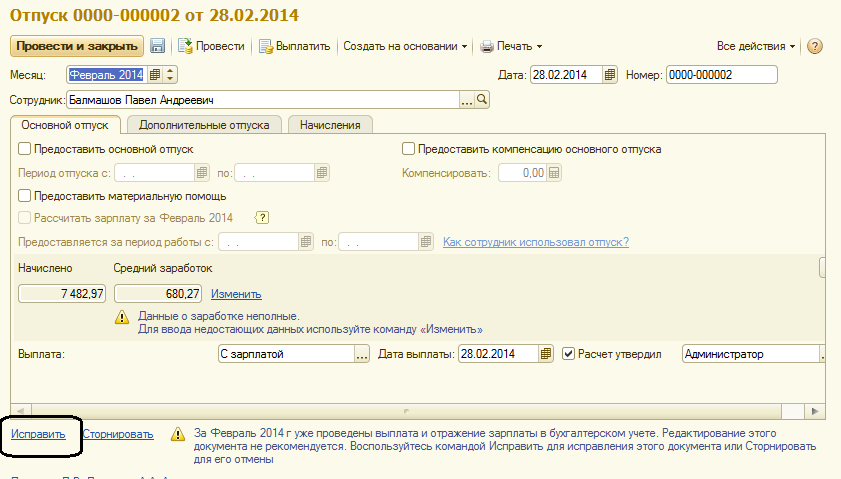Viewport: 841px width, 479px height.
Task: Switch to Дополнительные отпуска tab
Action: [204, 125]
